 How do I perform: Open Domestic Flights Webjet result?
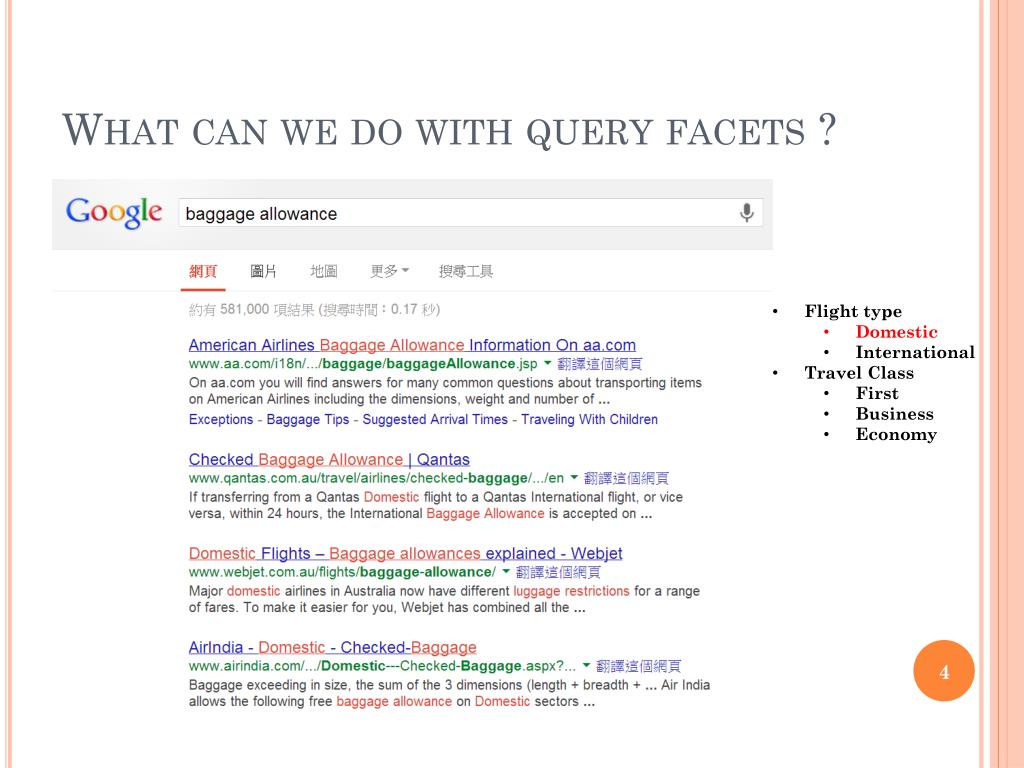coord(406,553)
